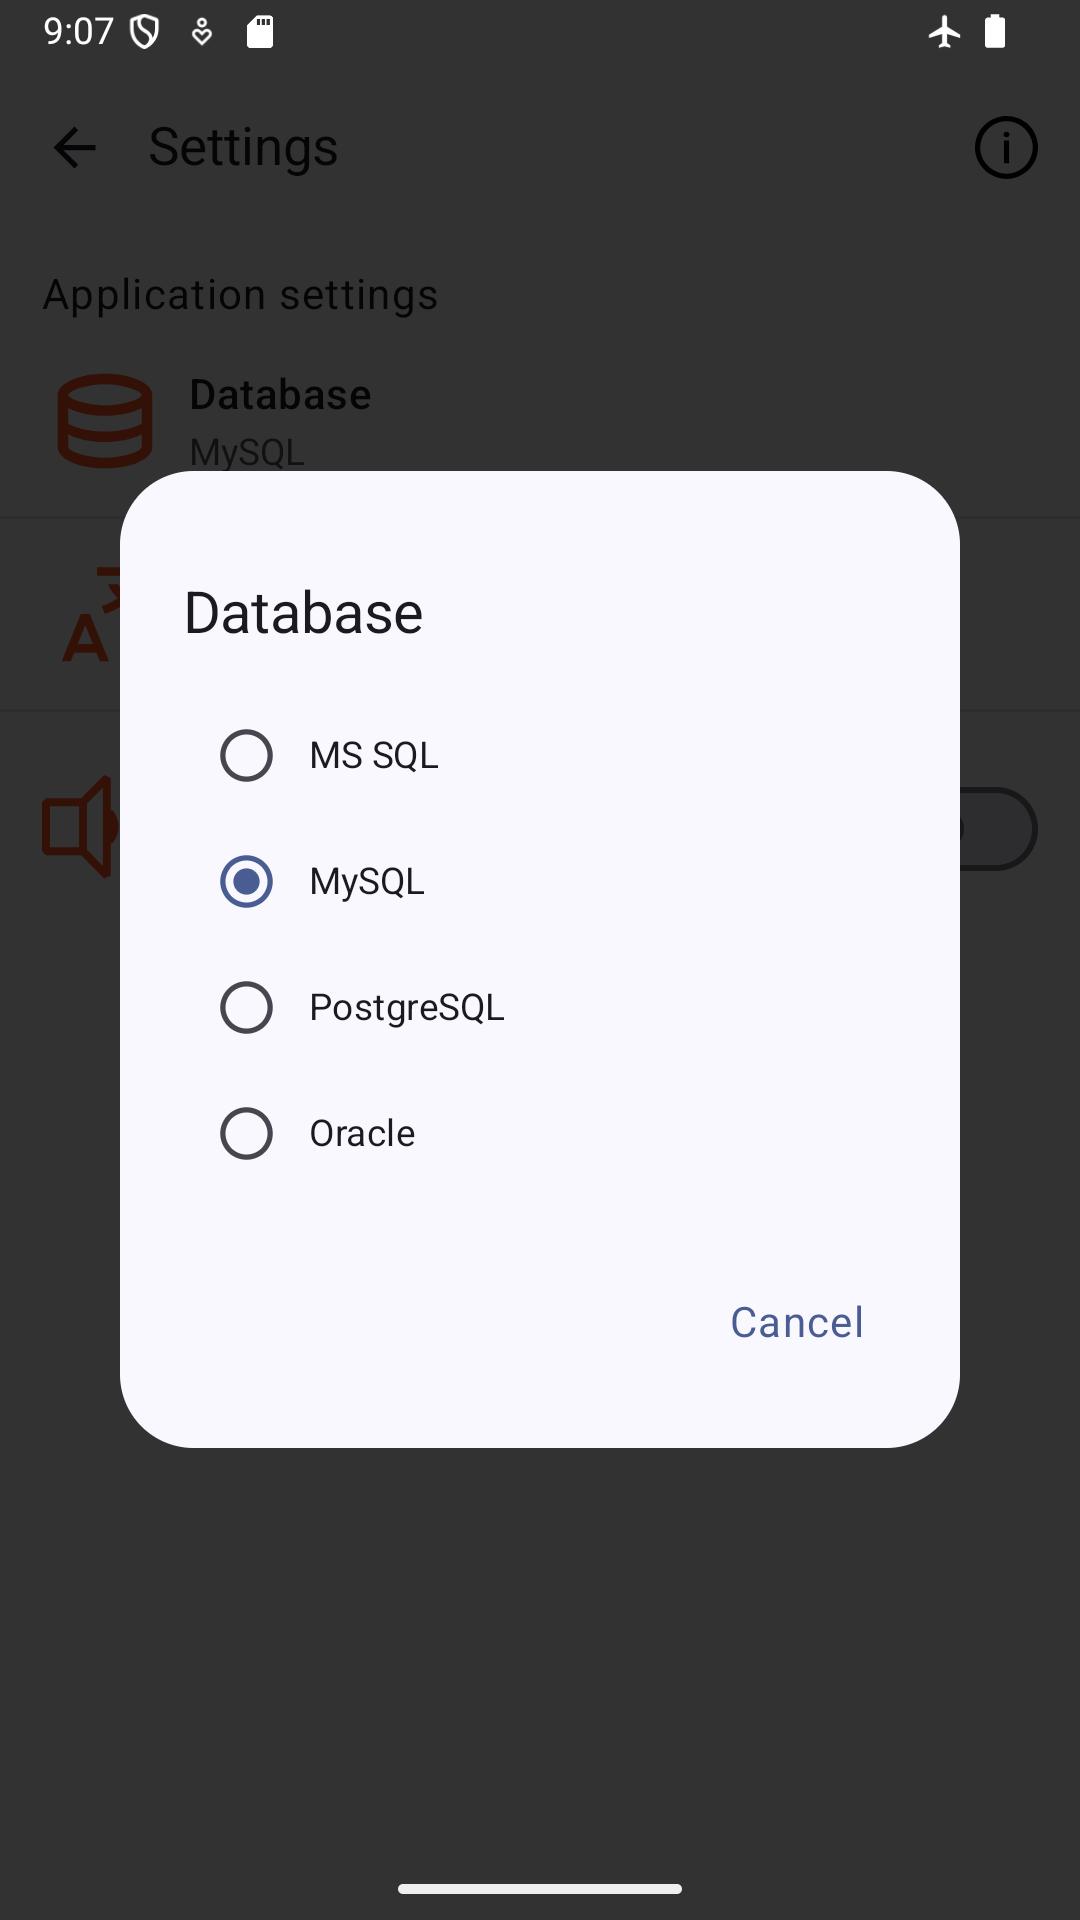
Task: Tap the shield icon in status bar
Action: point(145,32)
